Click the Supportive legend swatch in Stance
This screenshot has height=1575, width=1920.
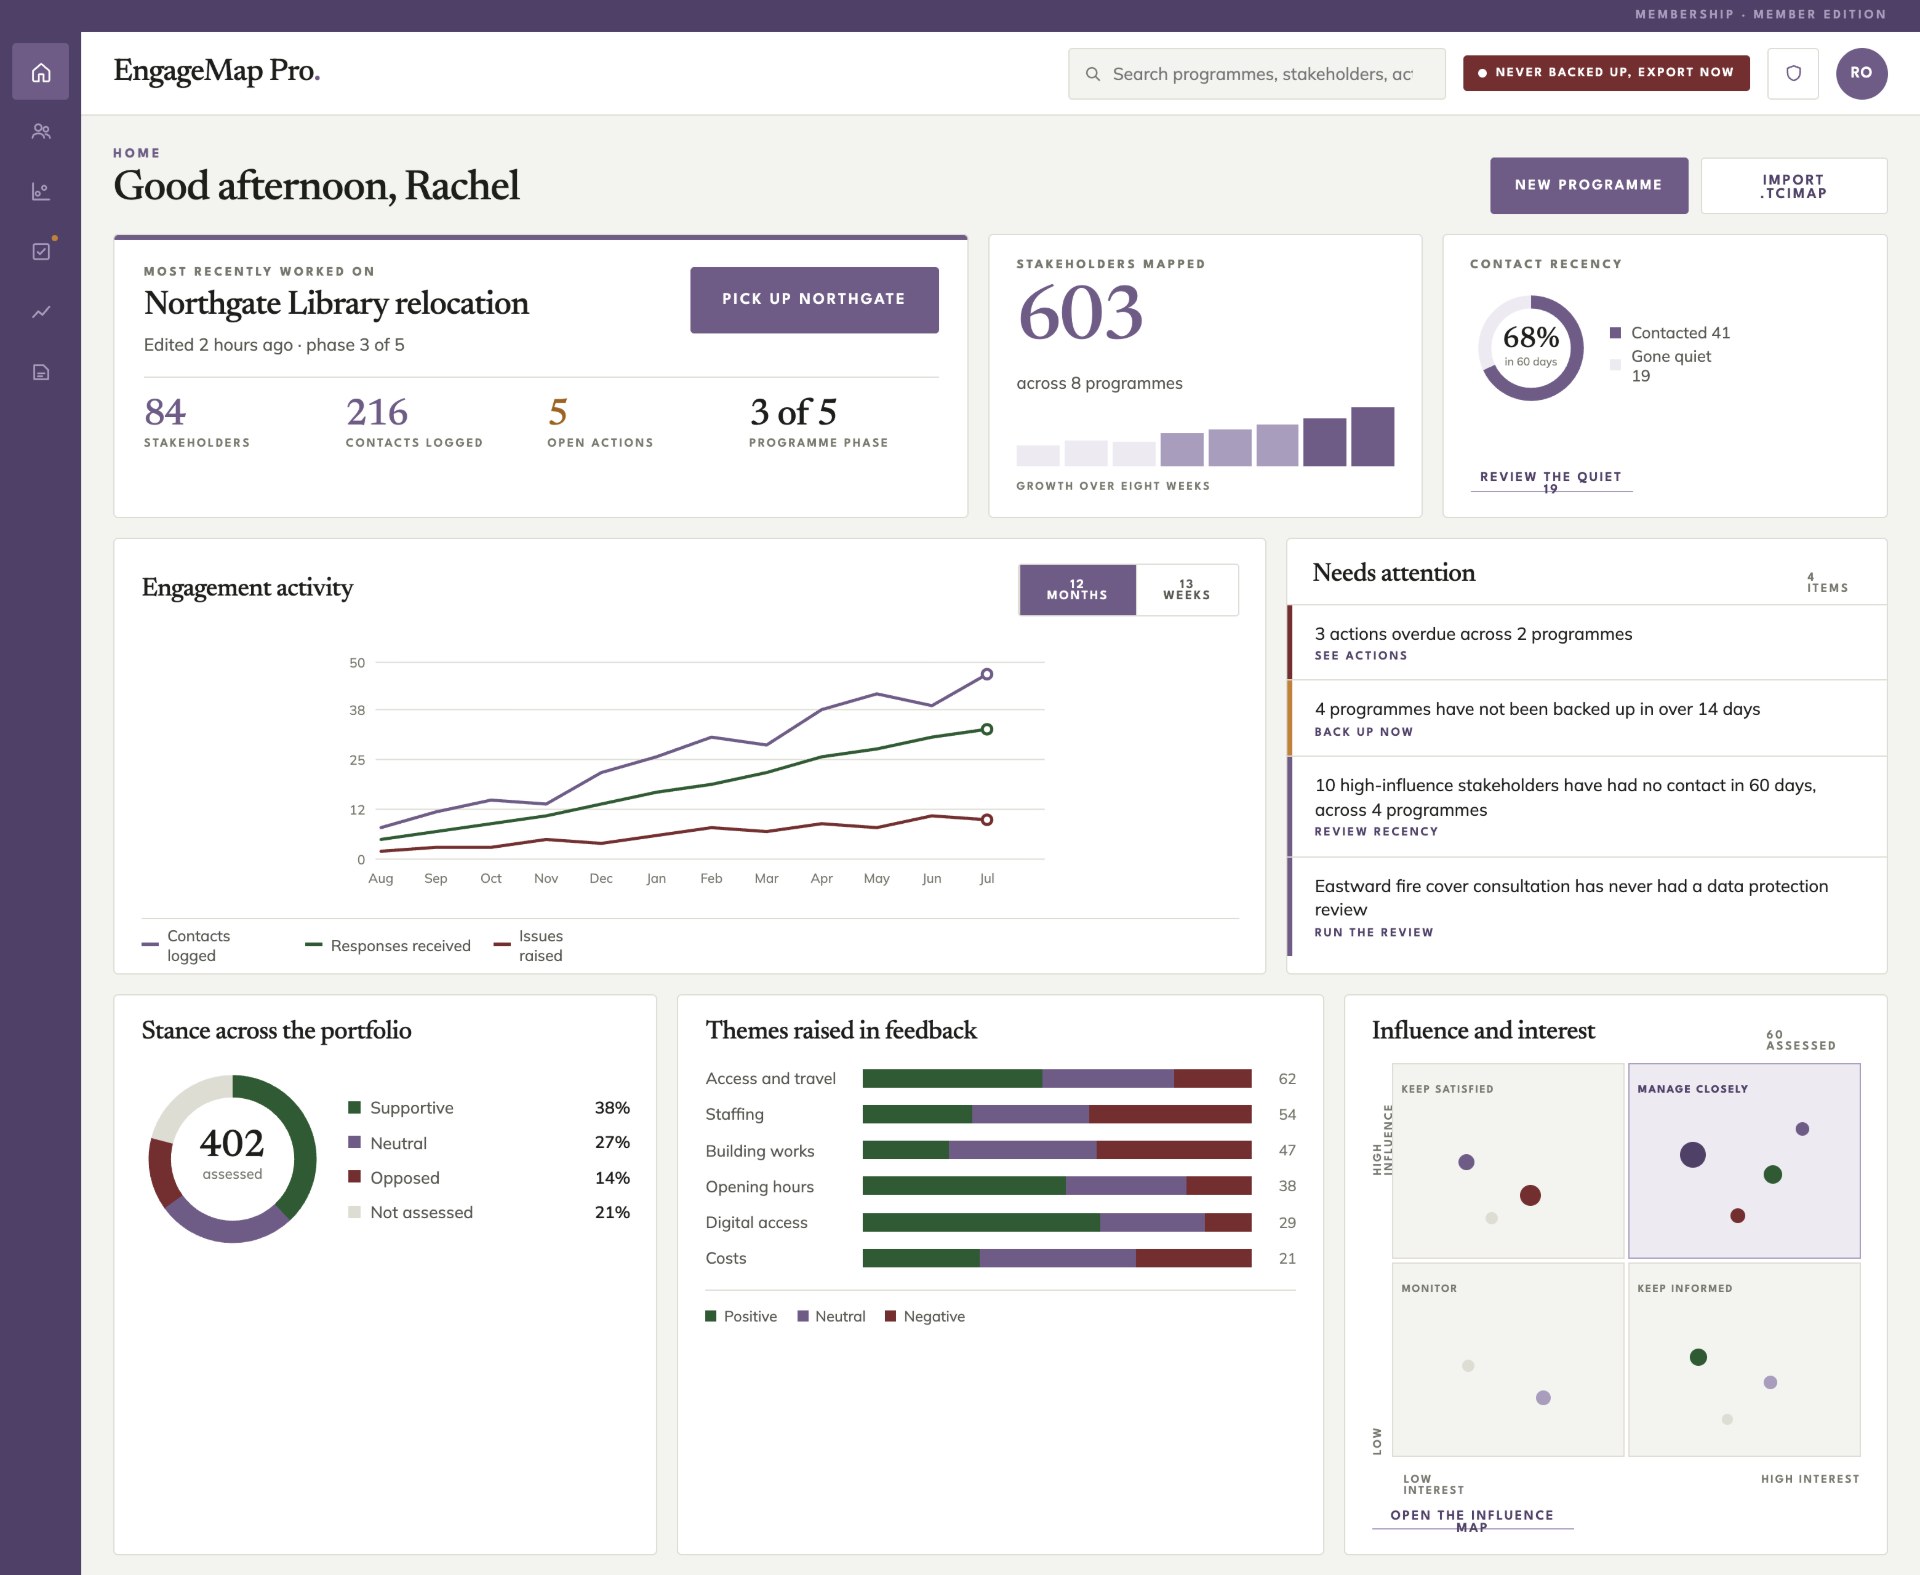pyautogui.click(x=354, y=1107)
